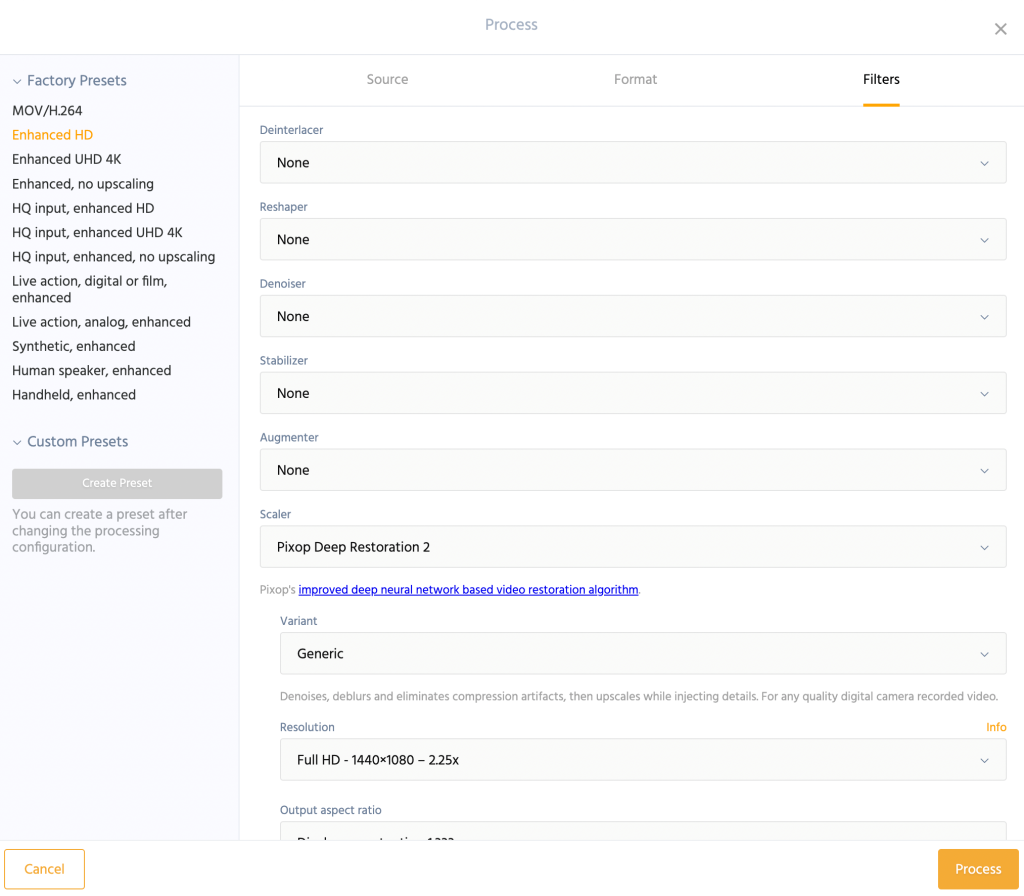Open the Stabilizer dropdown
The image size is (1024, 896).
click(632, 394)
